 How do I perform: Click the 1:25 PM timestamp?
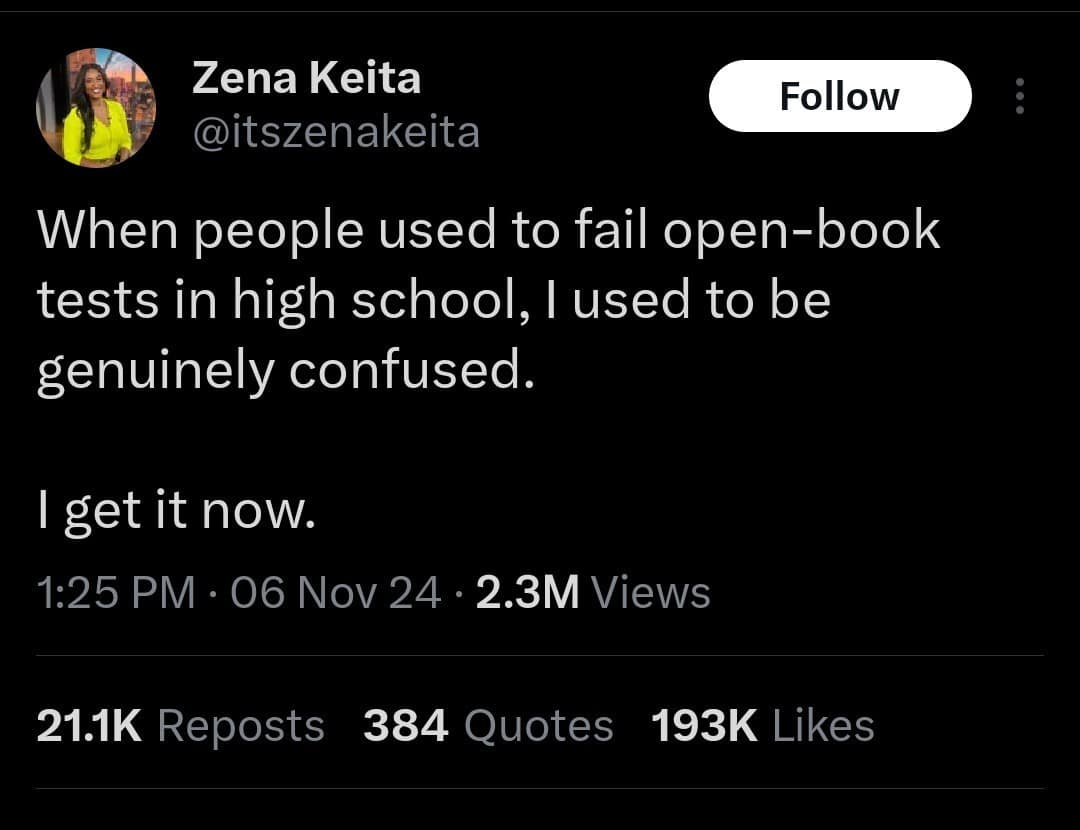tap(116, 593)
